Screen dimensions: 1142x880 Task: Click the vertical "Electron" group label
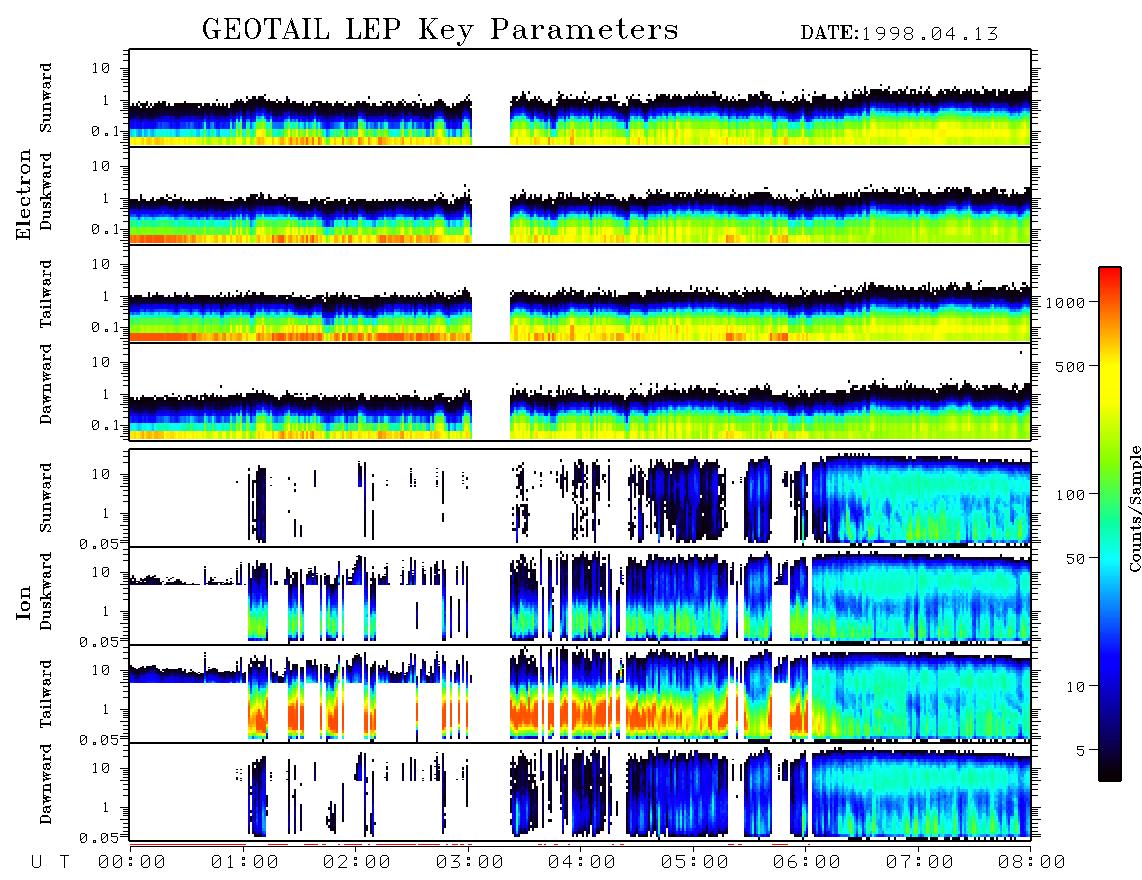coord(24,194)
